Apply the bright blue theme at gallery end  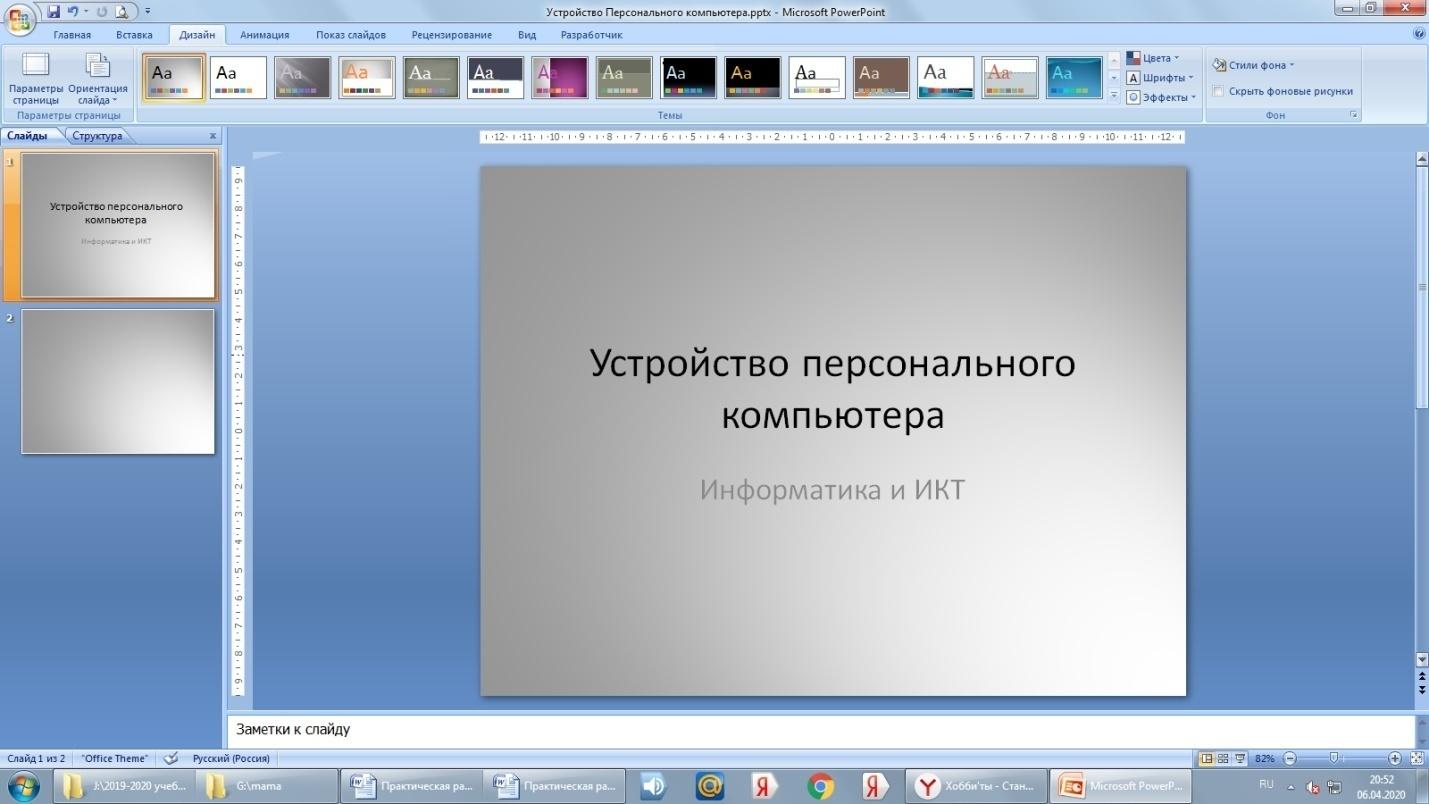point(1074,78)
